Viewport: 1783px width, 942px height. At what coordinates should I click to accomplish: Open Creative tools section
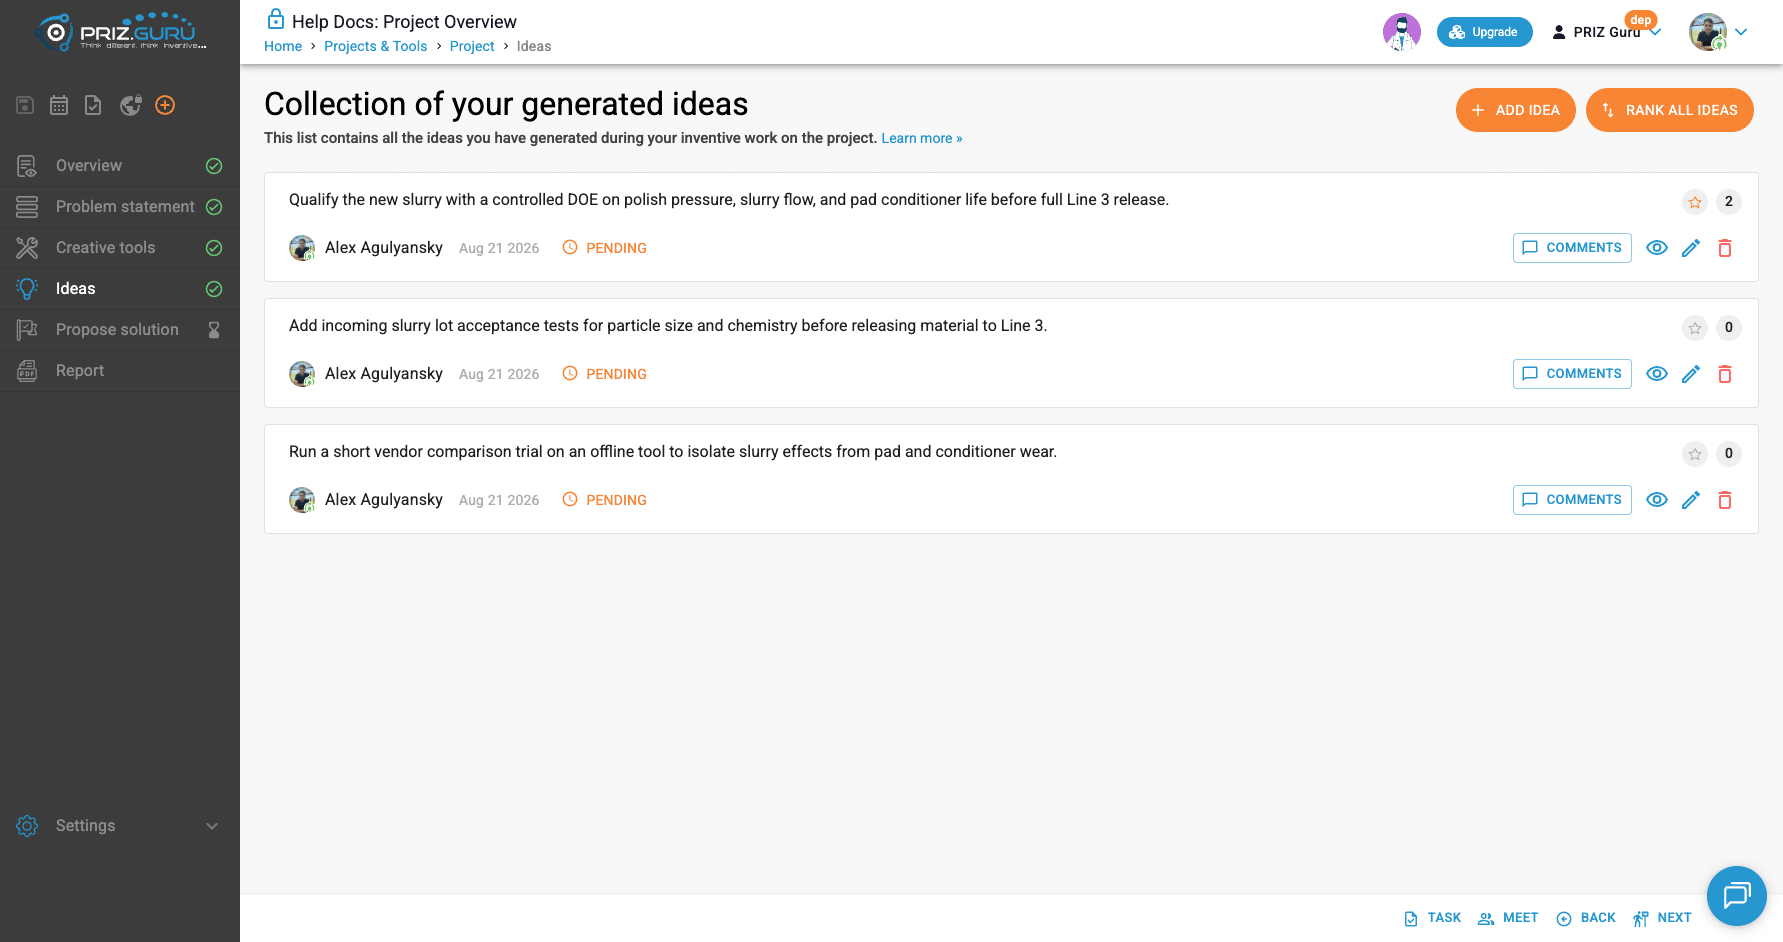pos(120,248)
